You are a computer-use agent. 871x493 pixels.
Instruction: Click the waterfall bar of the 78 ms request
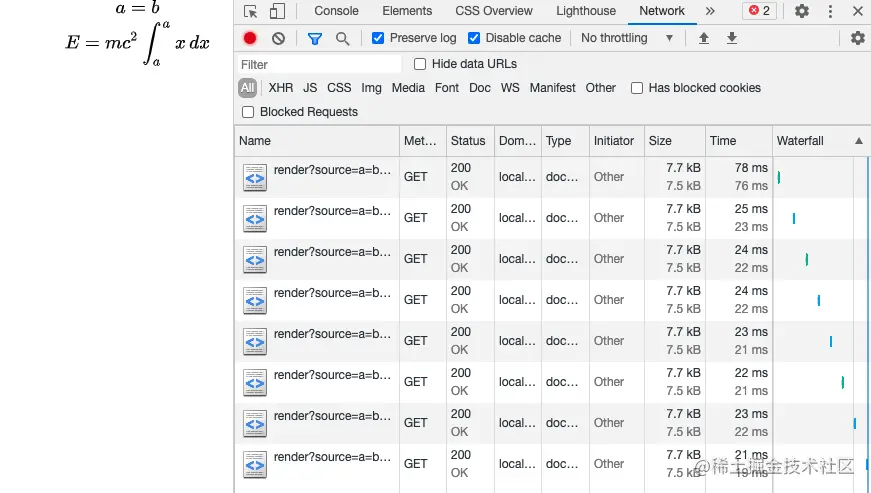pyautogui.click(x=779, y=177)
